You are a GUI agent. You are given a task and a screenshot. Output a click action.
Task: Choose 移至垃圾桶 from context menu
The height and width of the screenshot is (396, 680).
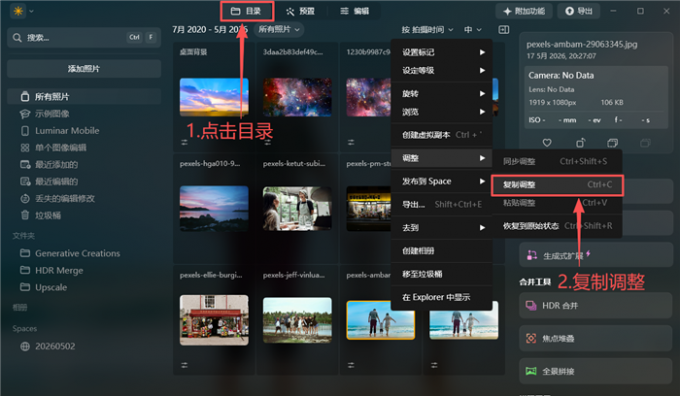click(x=441, y=274)
